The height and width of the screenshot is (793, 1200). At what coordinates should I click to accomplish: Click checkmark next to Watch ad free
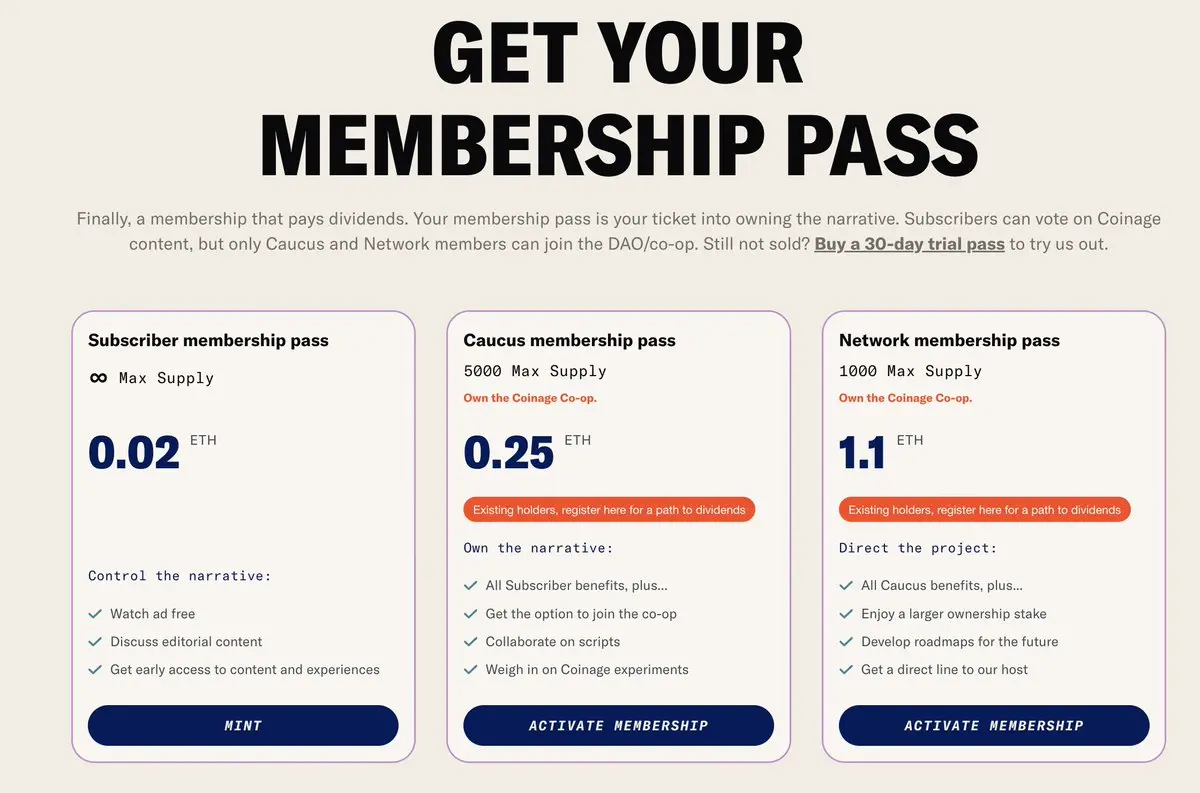click(x=95, y=614)
